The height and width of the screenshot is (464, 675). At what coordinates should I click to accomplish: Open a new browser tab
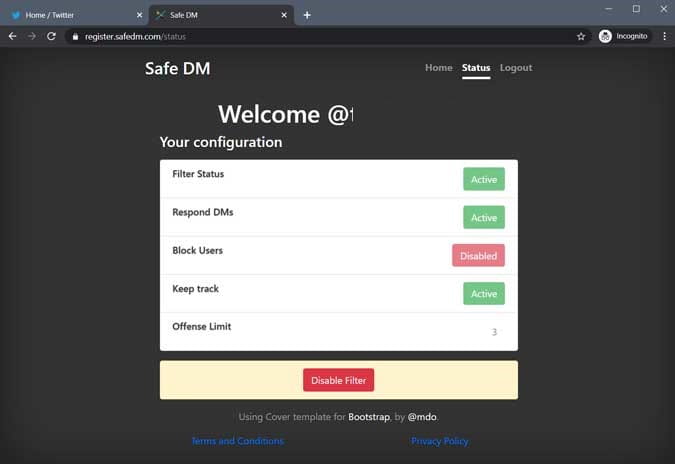307,15
